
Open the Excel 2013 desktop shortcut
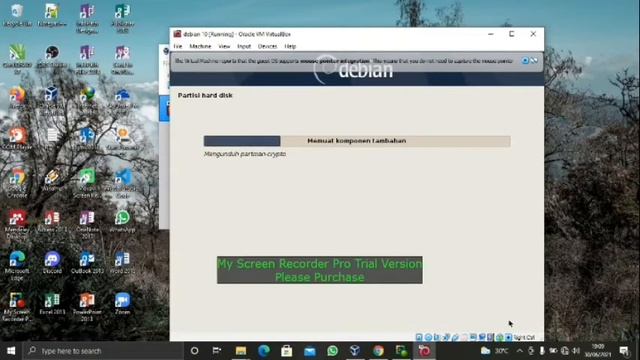point(52,304)
